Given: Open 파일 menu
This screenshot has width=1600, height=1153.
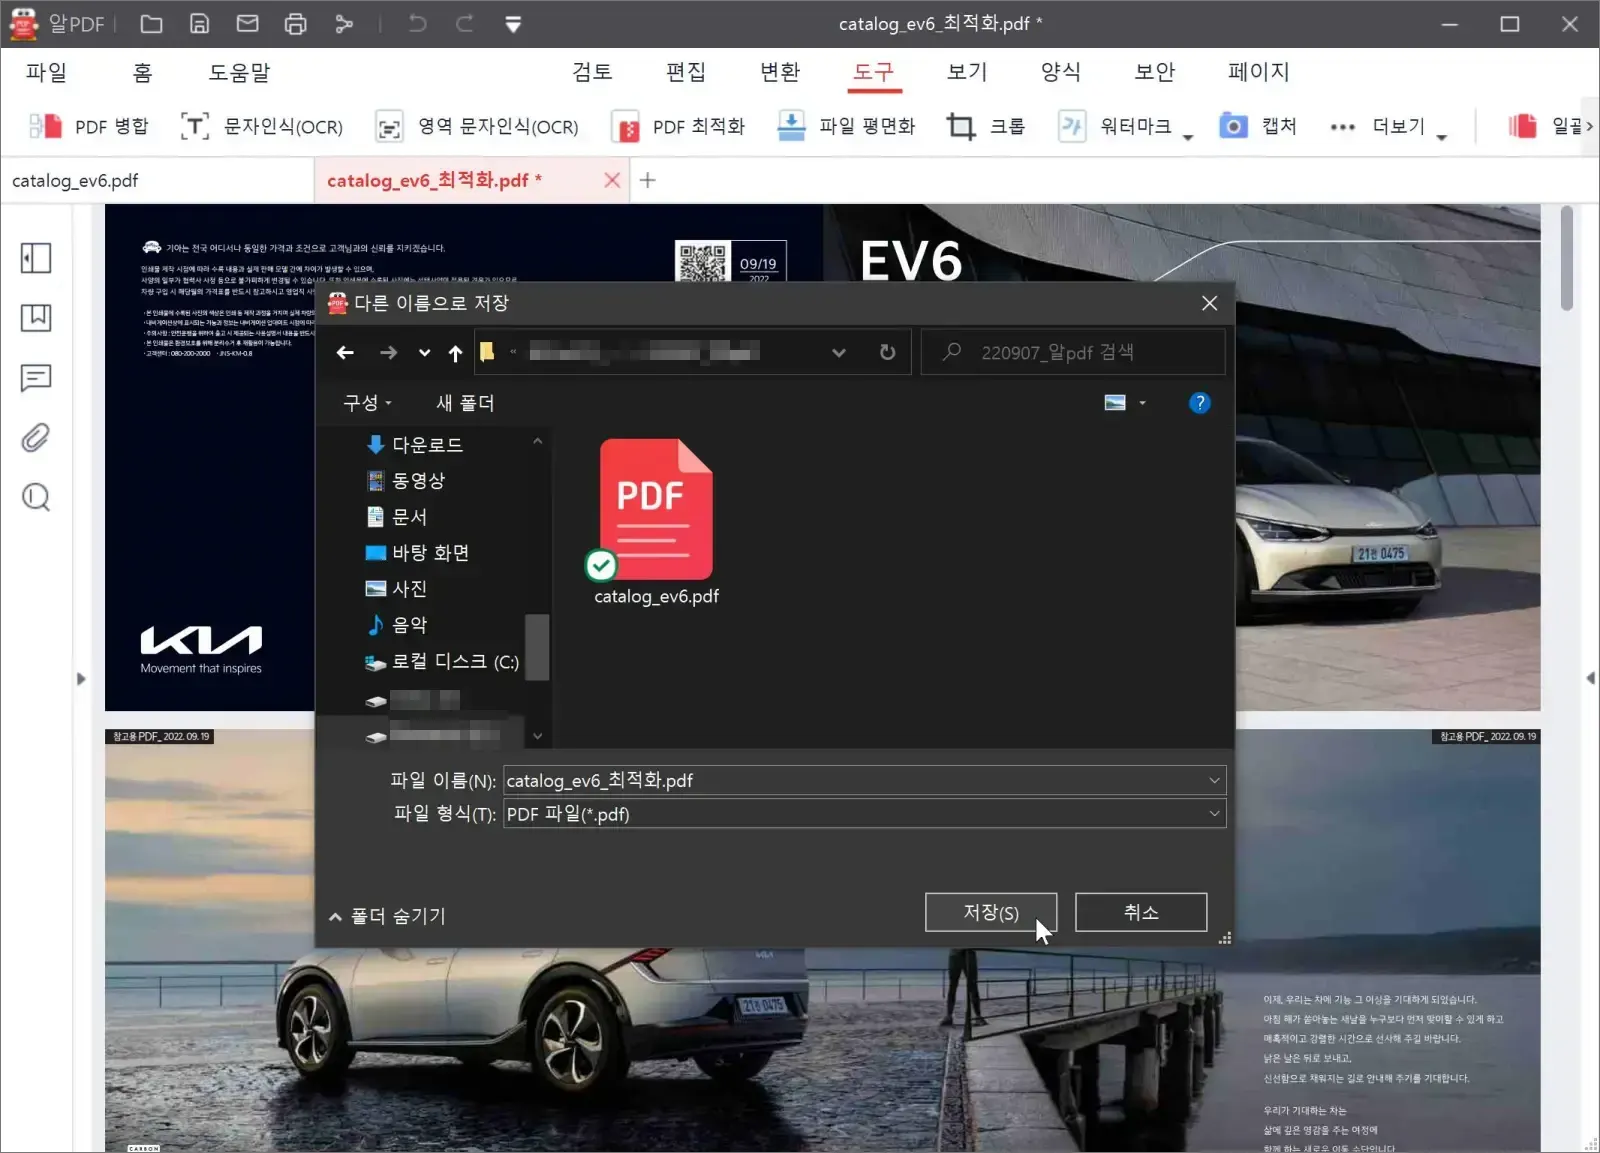Looking at the screenshot, I should (x=46, y=72).
